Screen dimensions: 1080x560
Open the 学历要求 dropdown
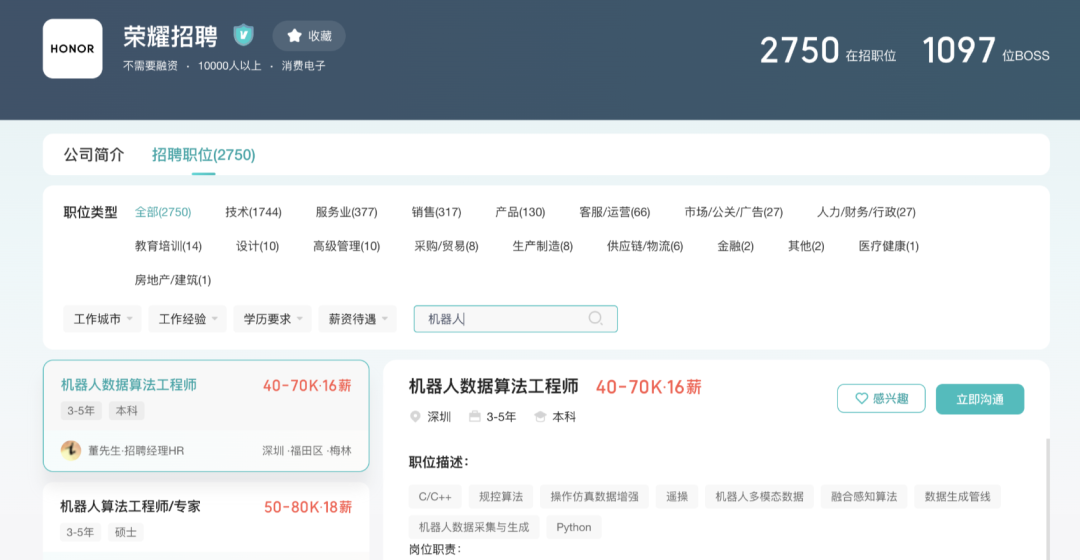(x=273, y=319)
